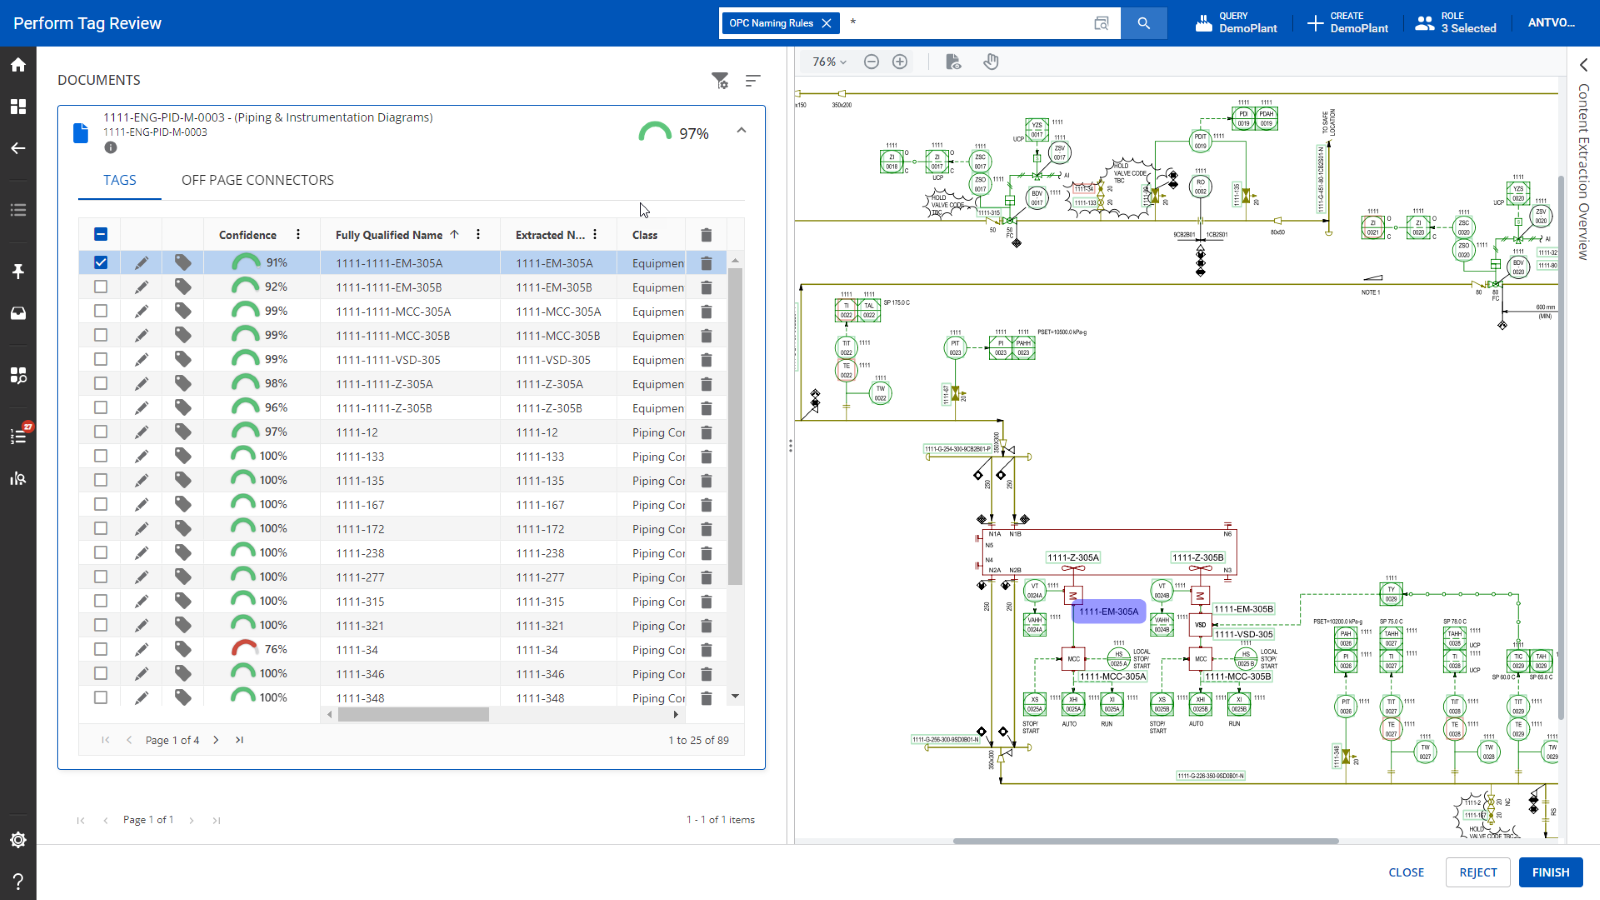Image resolution: width=1600 pixels, height=900 pixels.
Task: Click the tags table horizontal scrollbar
Action: click(x=413, y=714)
